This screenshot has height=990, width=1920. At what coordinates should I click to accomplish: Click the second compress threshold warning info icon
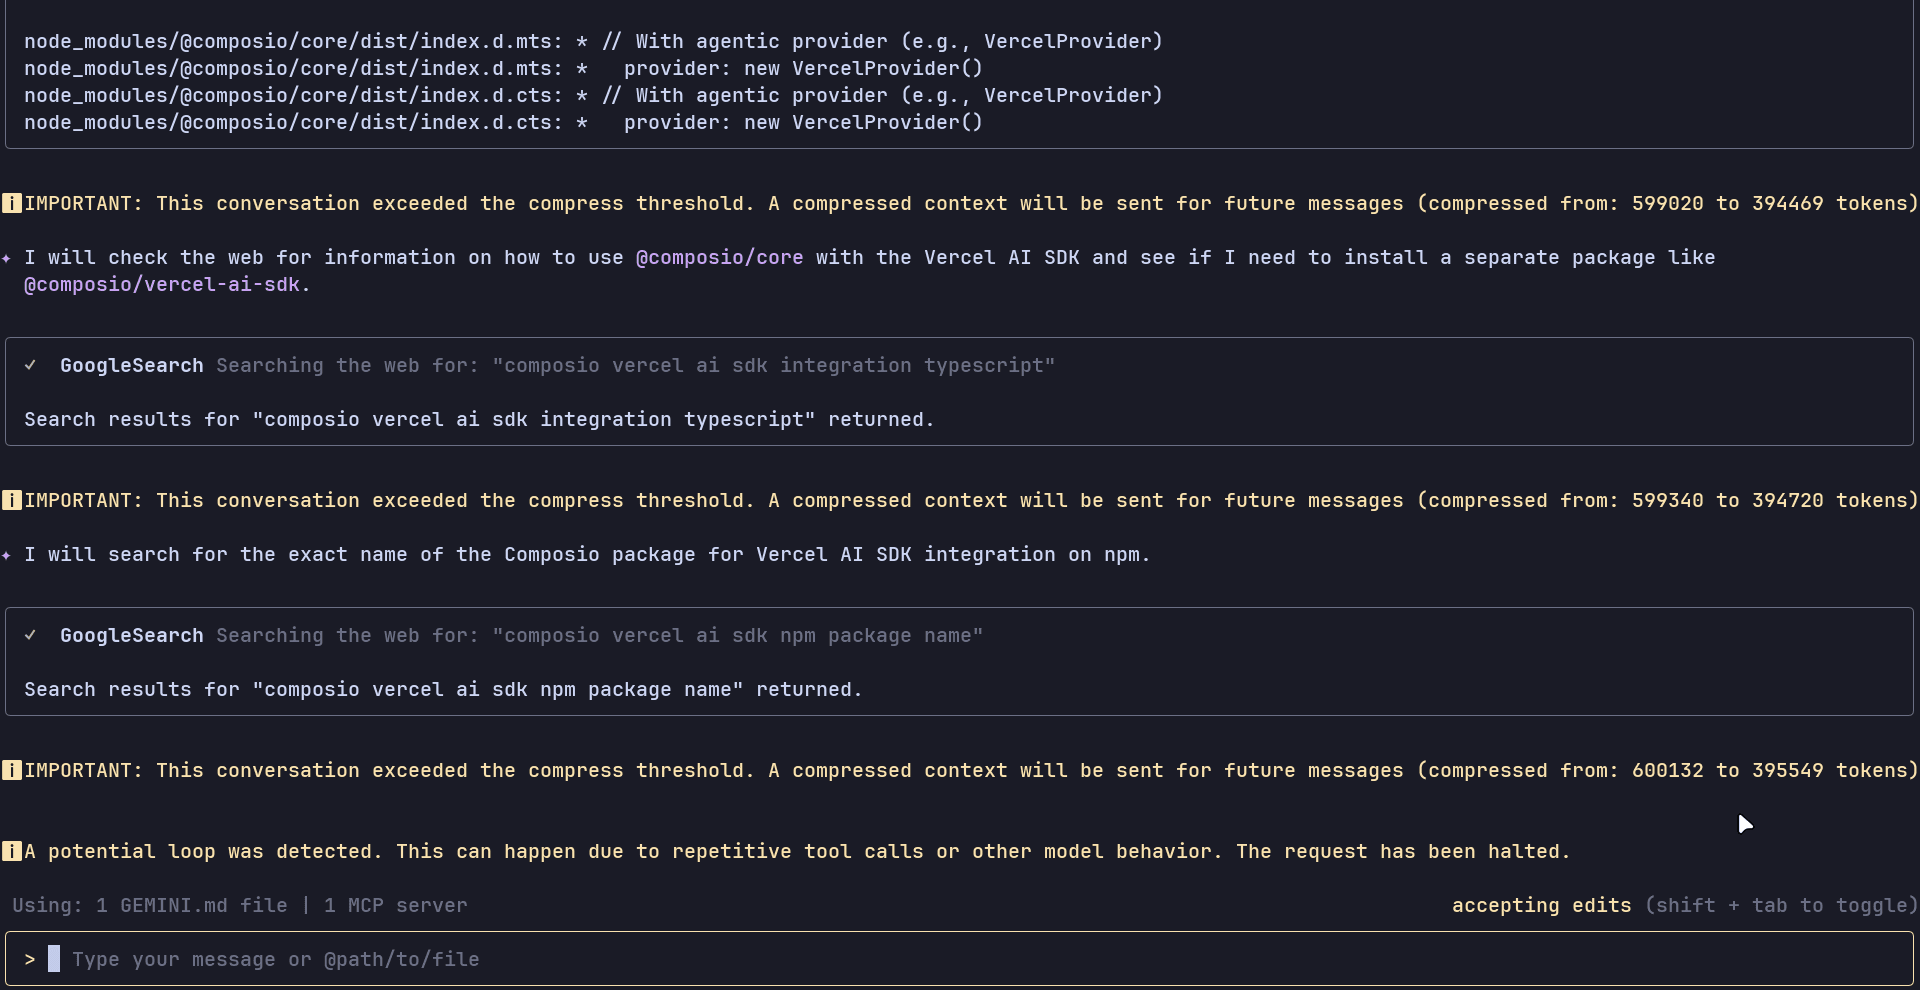pos(12,501)
